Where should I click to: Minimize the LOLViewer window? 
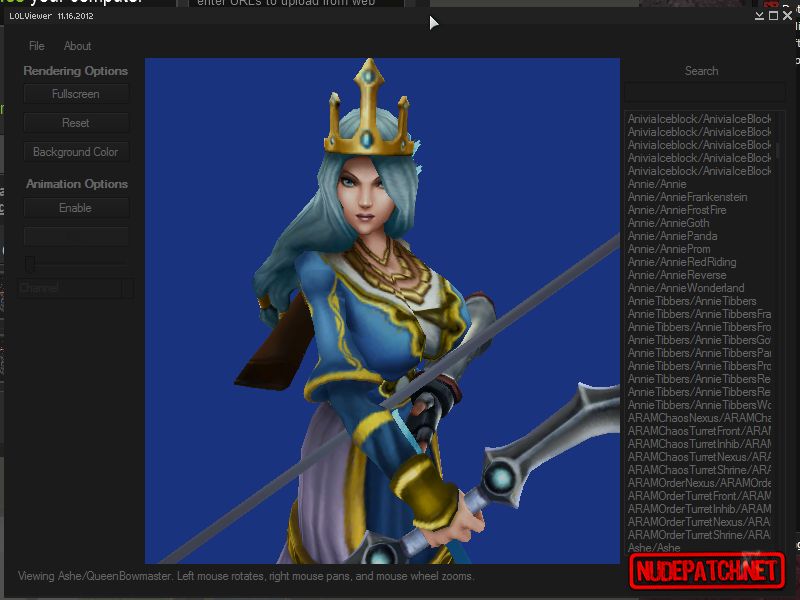760,16
